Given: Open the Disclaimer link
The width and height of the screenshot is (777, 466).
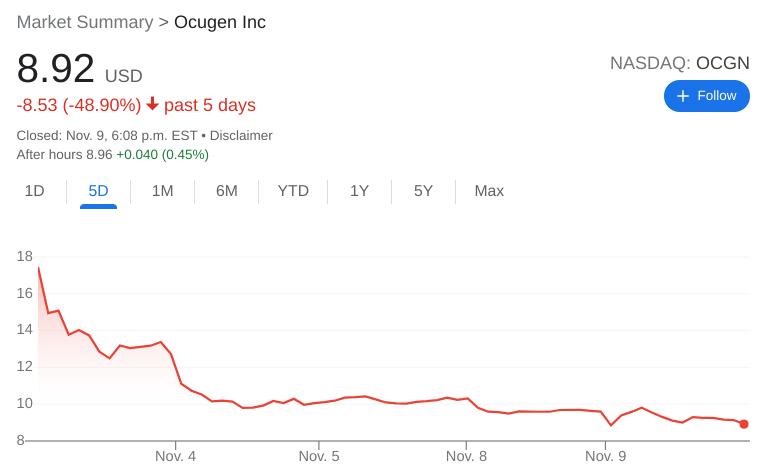Looking at the screenshot, I should (241, 135).
